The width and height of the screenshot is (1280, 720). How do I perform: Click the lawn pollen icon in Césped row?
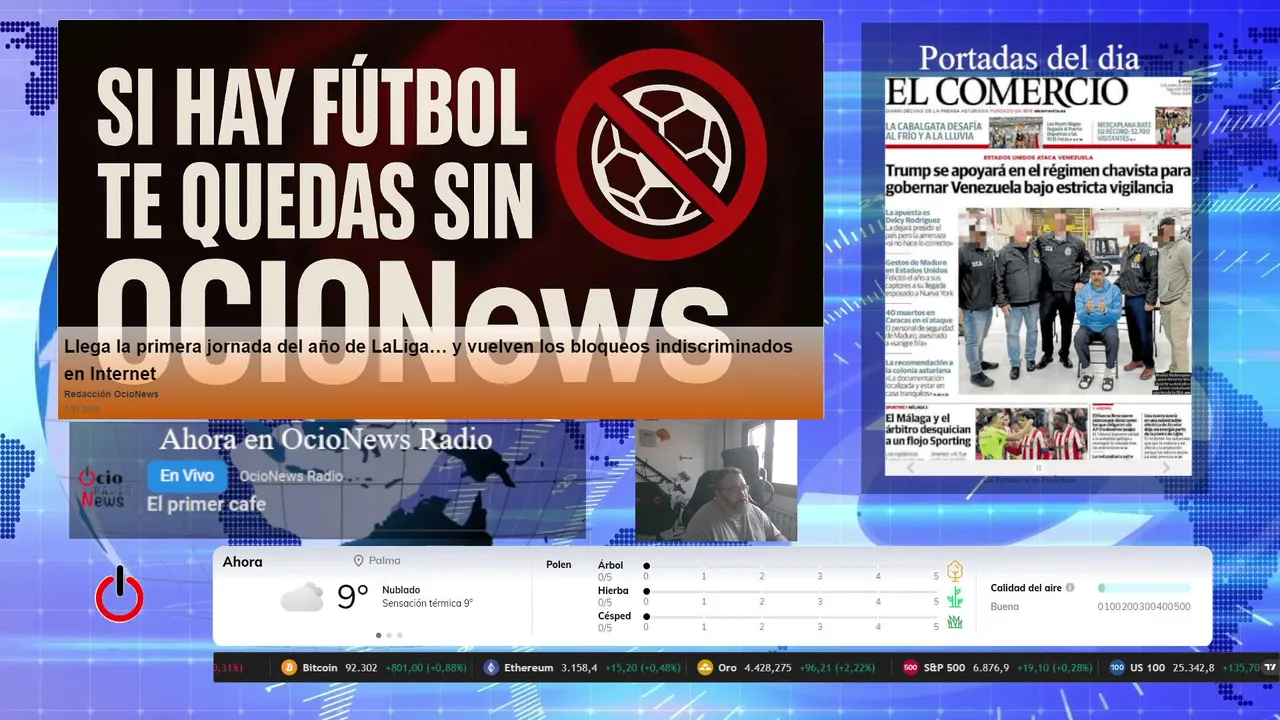(954, 621)
